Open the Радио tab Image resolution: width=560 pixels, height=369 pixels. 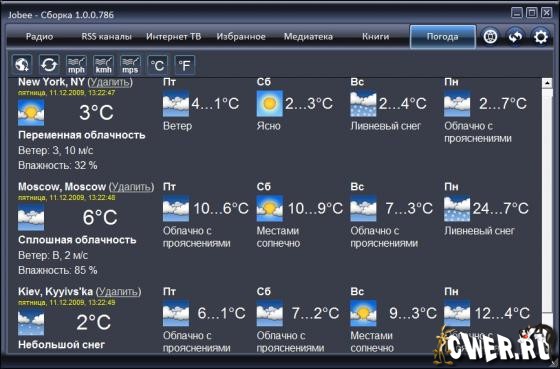[39, 36]
